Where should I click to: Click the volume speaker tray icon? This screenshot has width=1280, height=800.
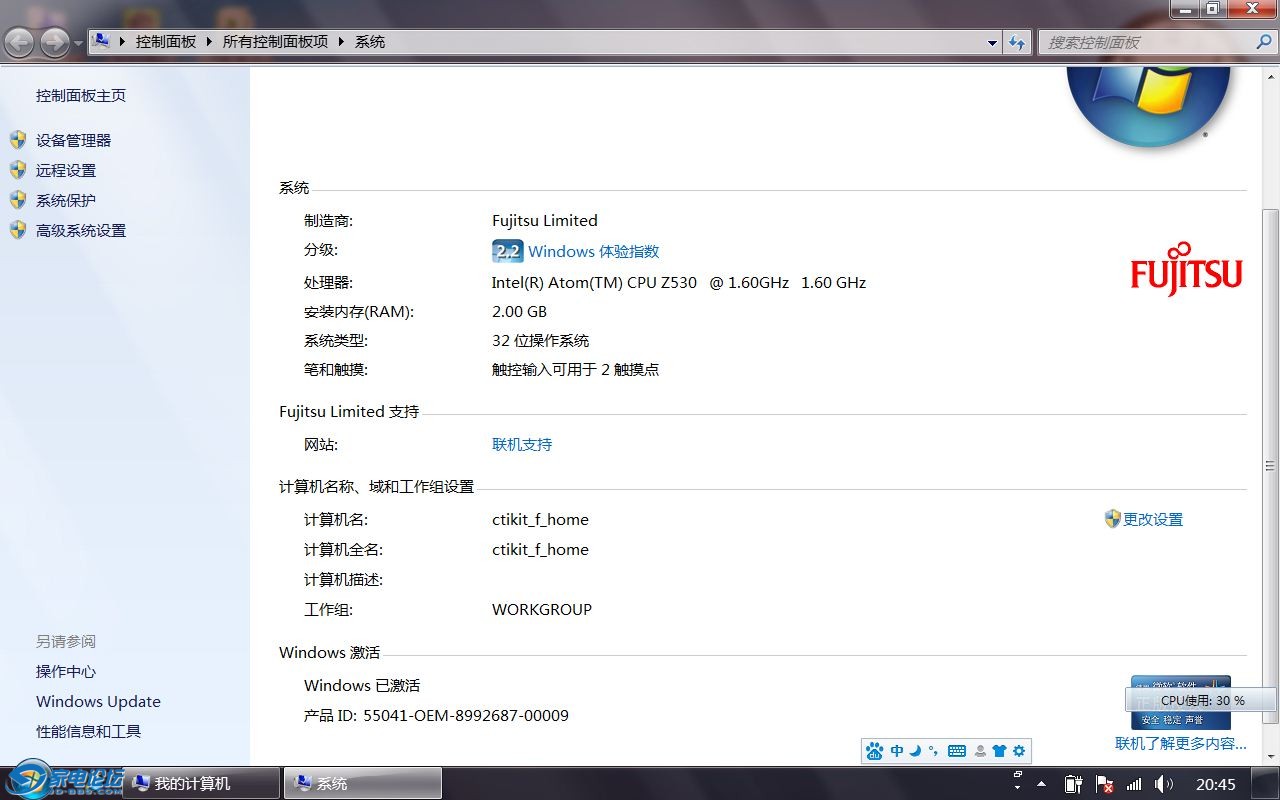(x=1164, y=784)
